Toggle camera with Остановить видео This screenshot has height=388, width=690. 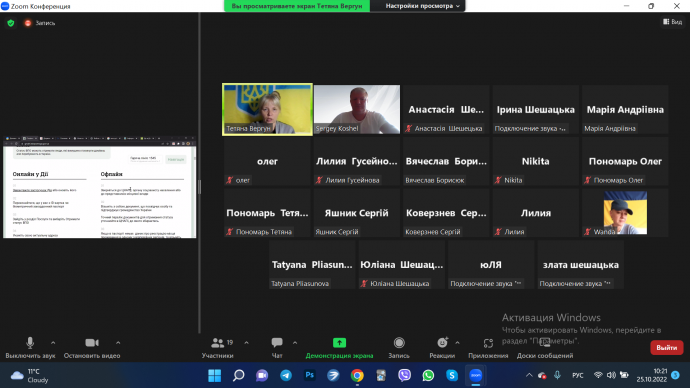pos(92,348)
